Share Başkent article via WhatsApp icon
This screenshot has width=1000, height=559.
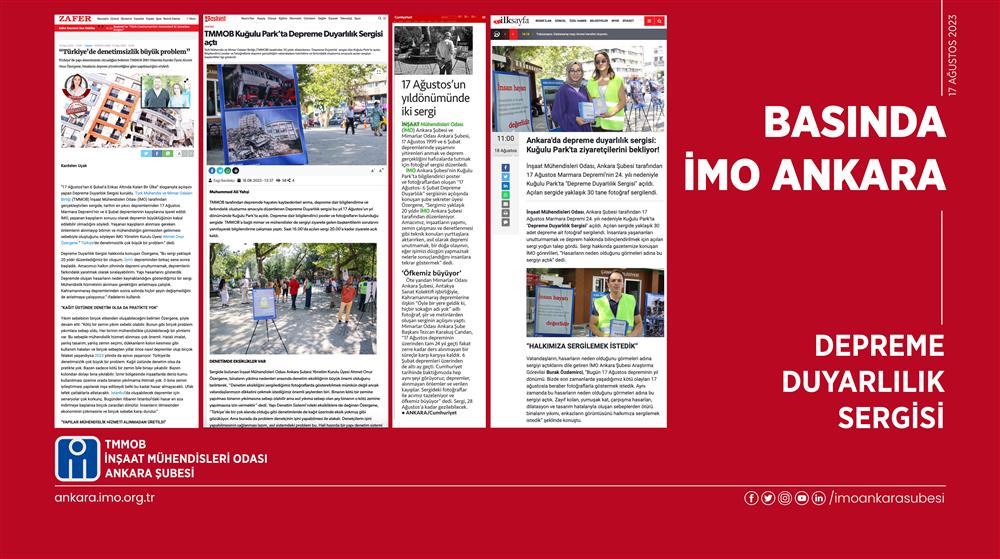pos(228,171)
